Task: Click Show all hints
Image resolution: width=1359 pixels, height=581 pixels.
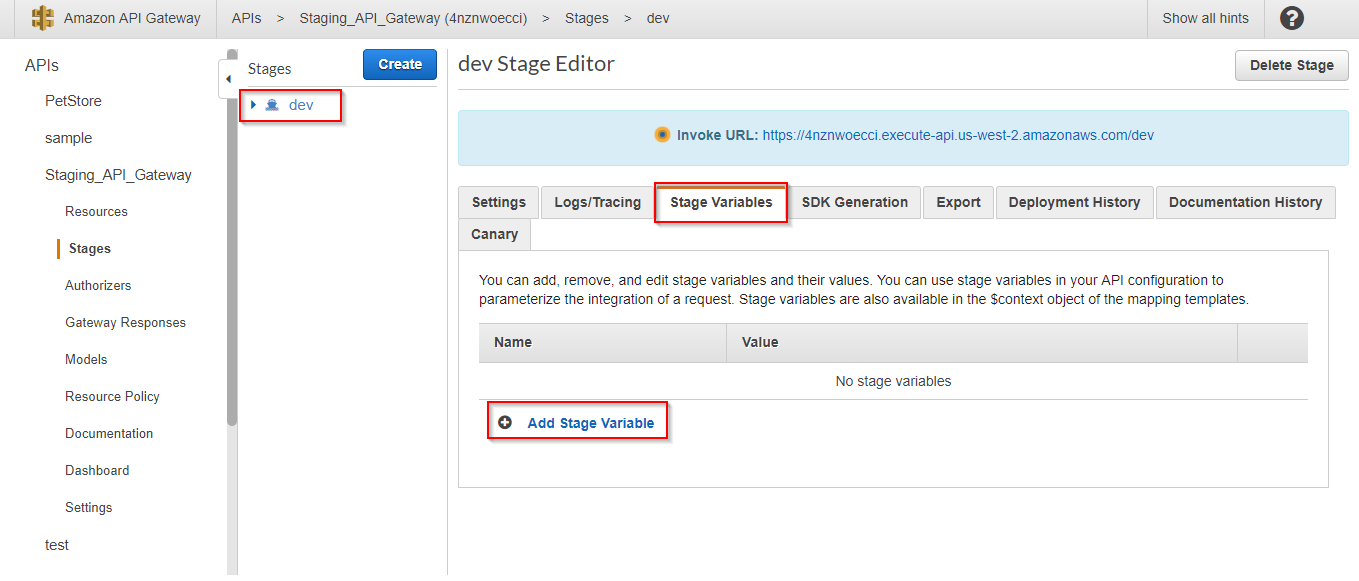Action: tap(1205, 18)
